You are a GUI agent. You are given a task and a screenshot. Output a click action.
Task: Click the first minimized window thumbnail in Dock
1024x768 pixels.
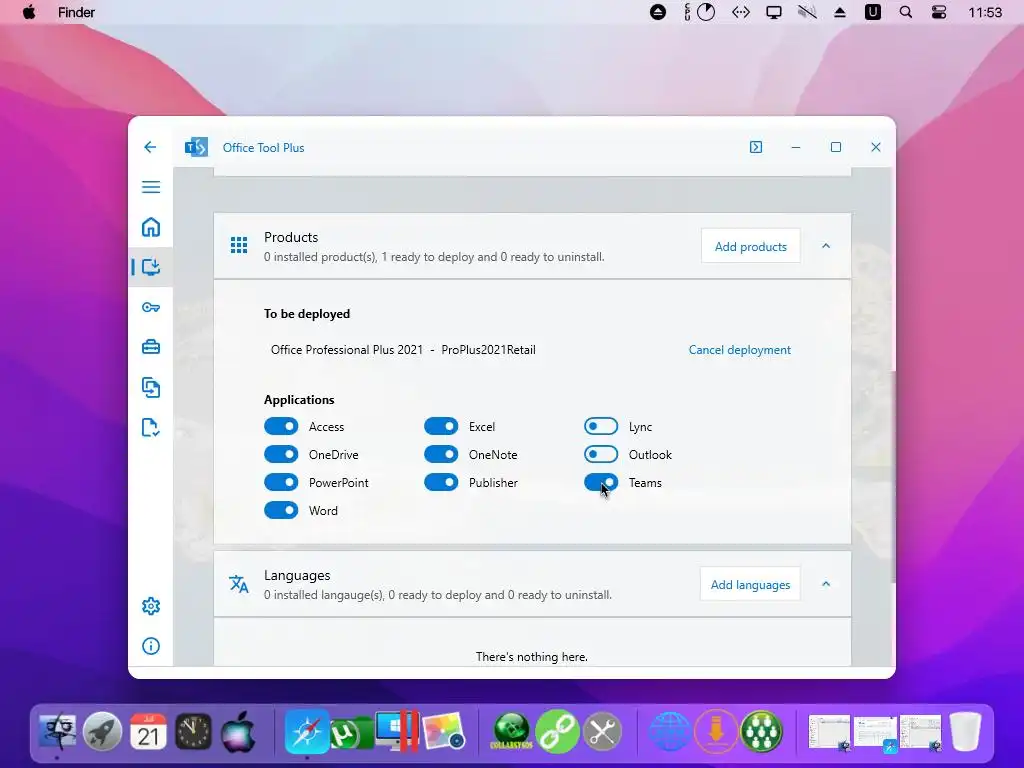click(829, 732)
